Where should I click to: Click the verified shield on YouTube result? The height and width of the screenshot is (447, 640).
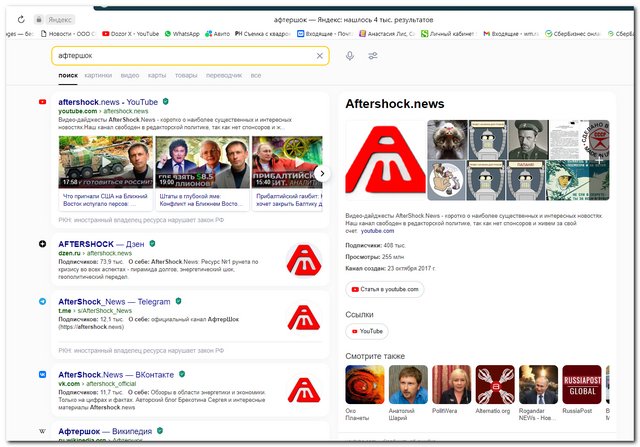[x=166, y=101]
